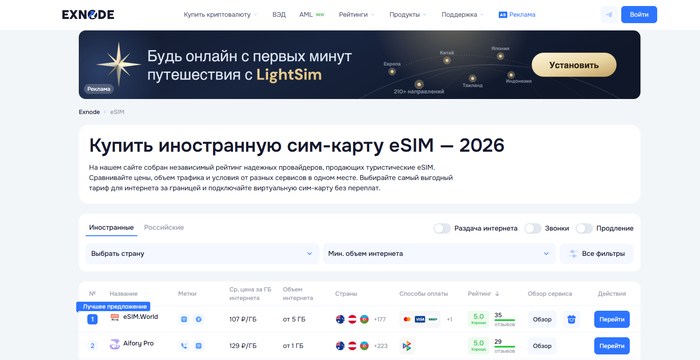Click the 35 отзывов review count
The height and width of the screenshot is (360, 700).
point(504,319)
